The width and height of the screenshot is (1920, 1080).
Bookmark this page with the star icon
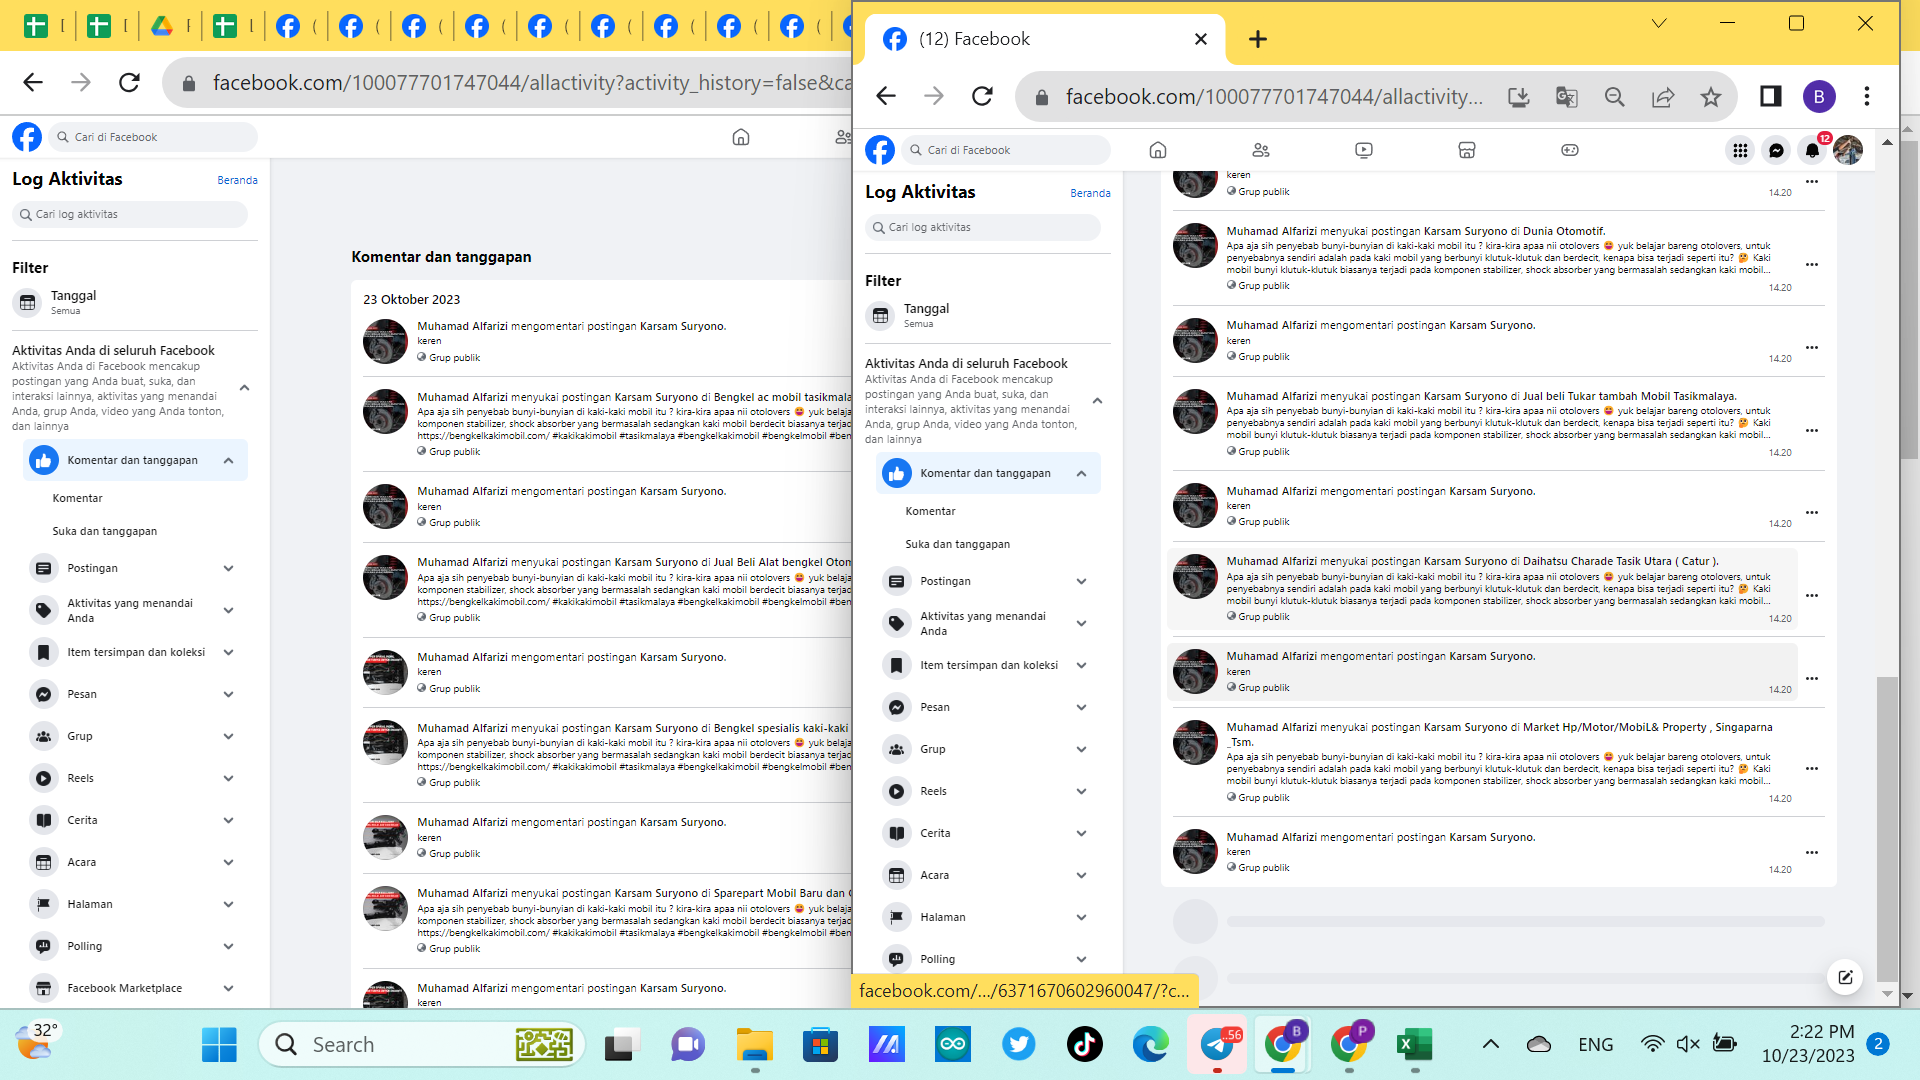click(1711, 96)
